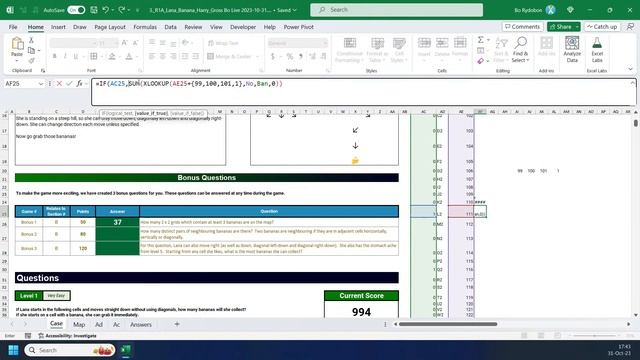Open Find & Select magnifier
640x360 pixels.
point(520,50)
